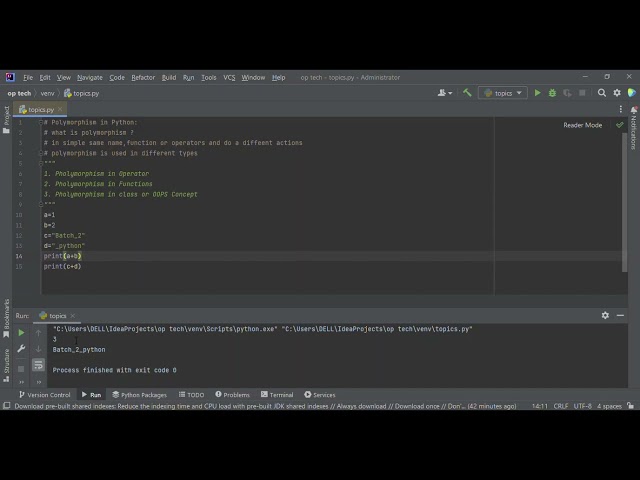Click the lock icon in status bar
The image size is (640, 480).
[631, 406]
